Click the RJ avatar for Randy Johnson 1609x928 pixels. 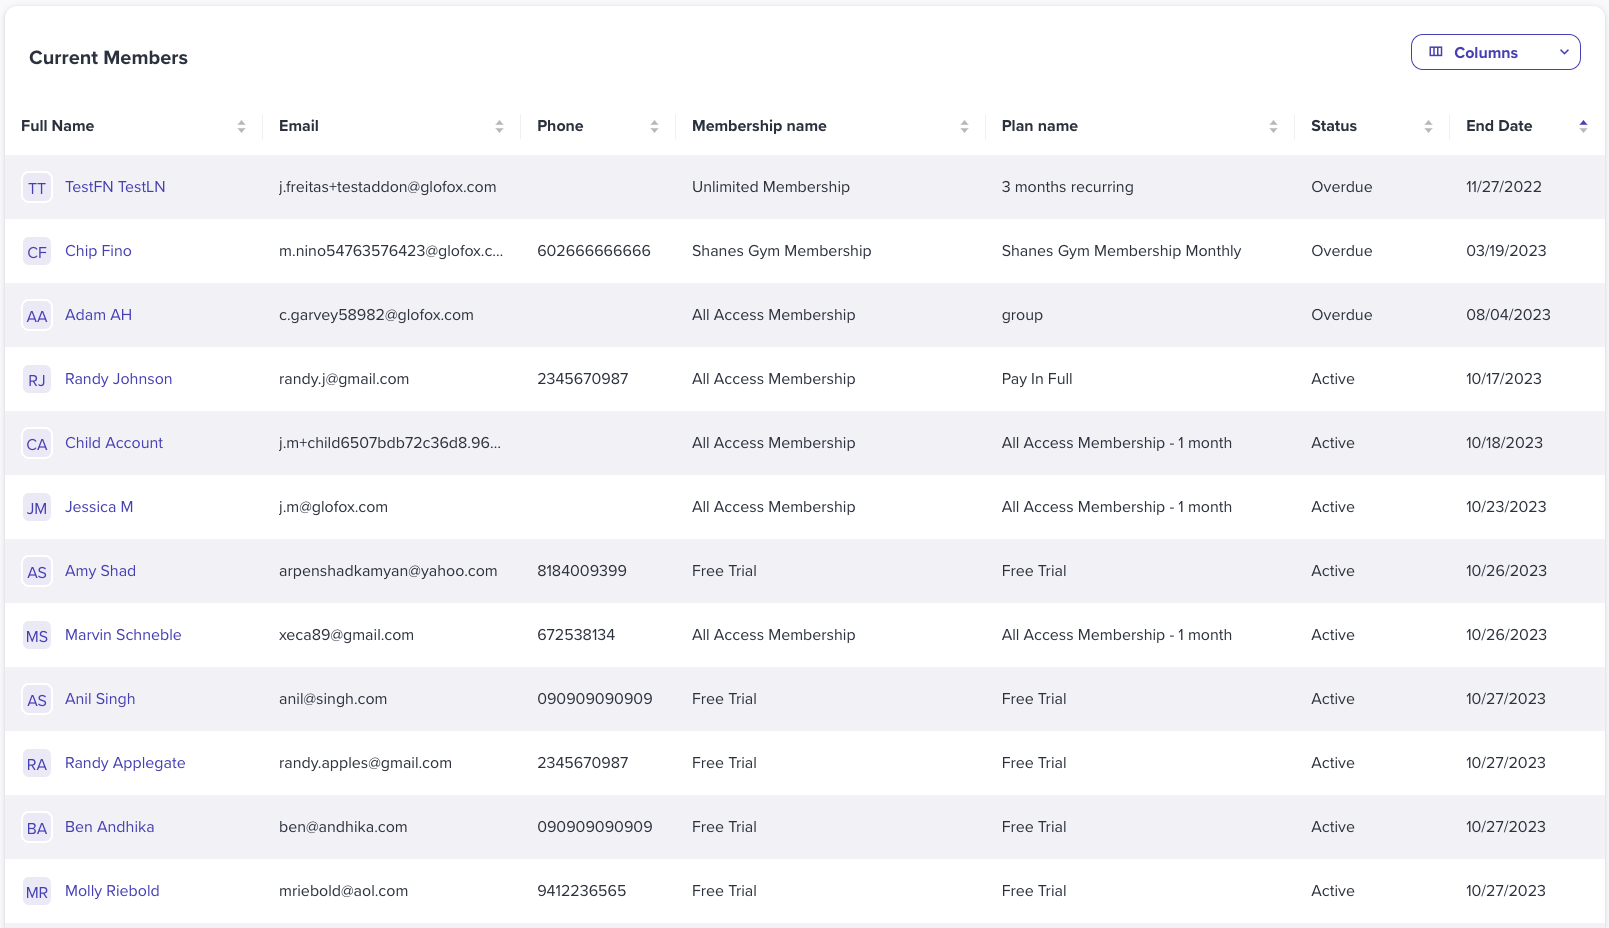[x=37, y=379]
